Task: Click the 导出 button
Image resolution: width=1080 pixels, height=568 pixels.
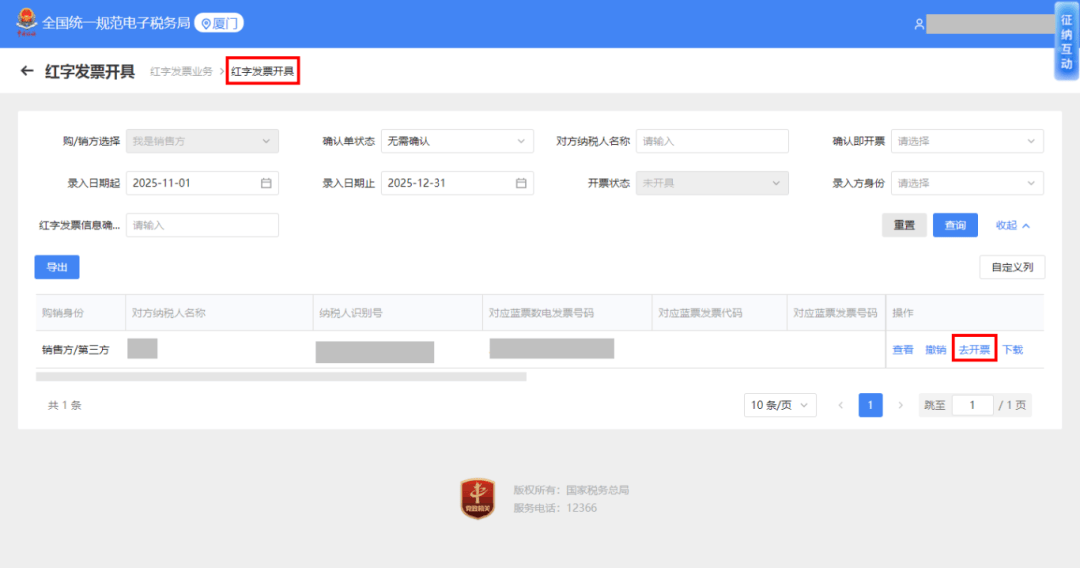Action: click(x=57, y=267)
